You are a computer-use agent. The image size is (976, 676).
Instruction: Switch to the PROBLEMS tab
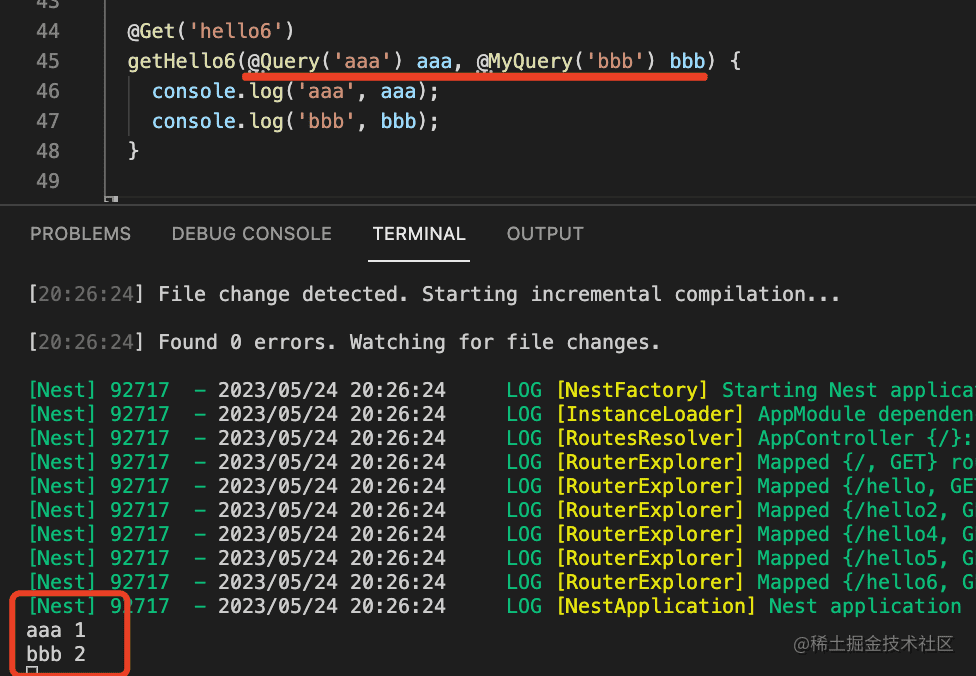click(80, 234)
